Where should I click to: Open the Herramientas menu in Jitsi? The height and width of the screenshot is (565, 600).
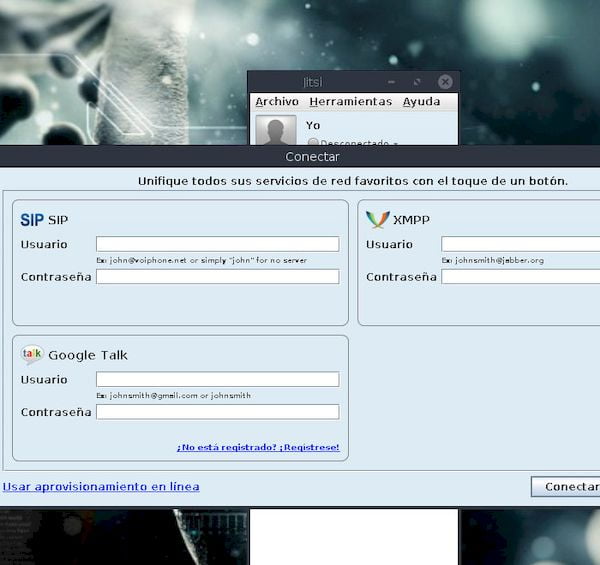coord(351,102)
